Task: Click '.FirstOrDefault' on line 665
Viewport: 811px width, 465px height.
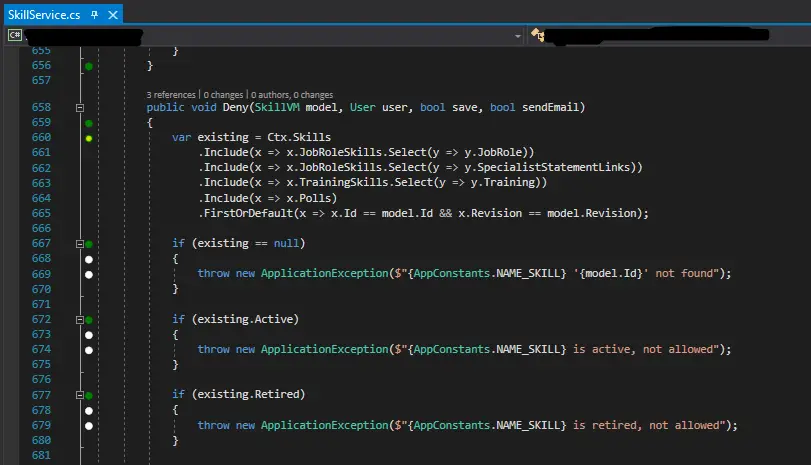Action: (x=246, y=213)
